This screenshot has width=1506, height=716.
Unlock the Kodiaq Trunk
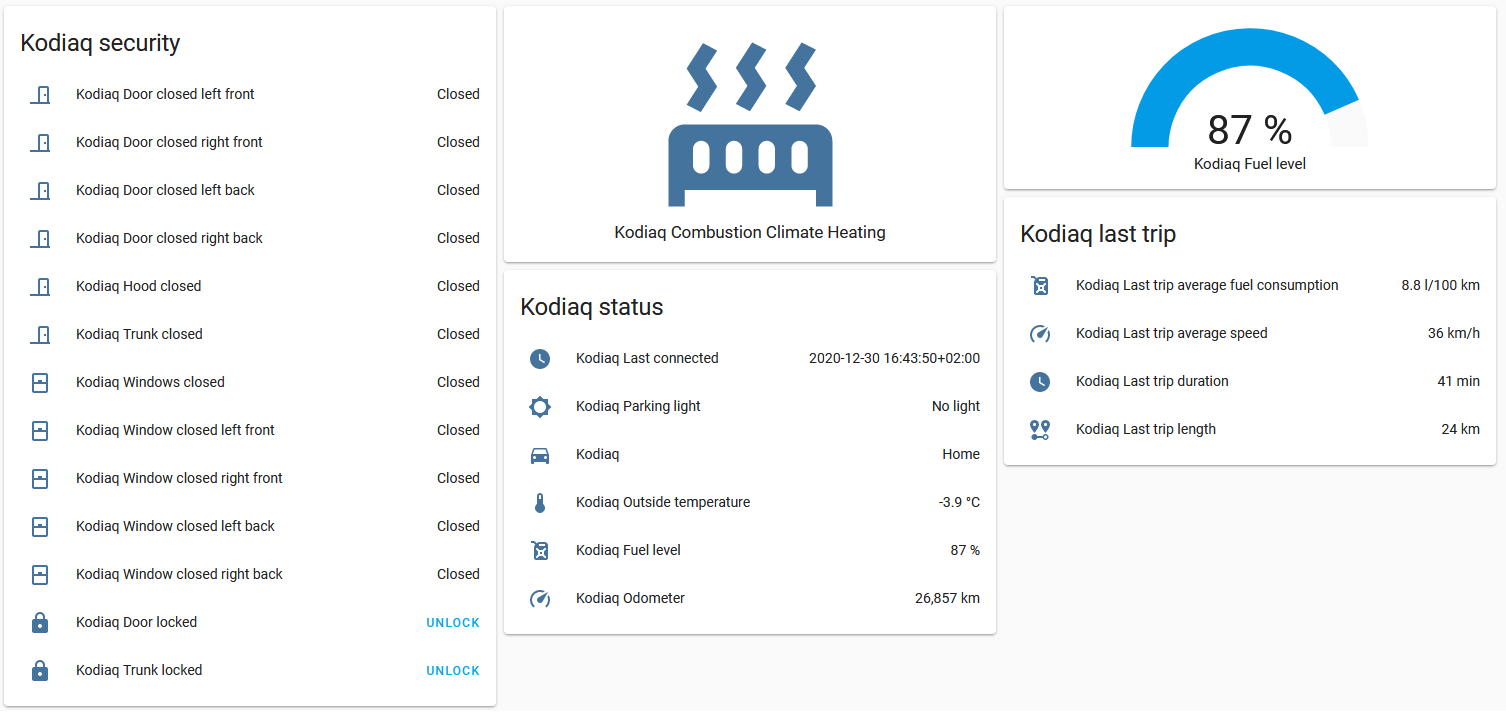(x=453, y=671)
